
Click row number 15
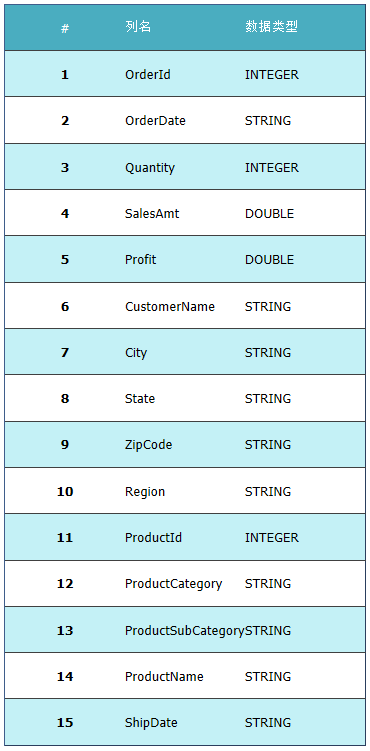coord(65,723)
